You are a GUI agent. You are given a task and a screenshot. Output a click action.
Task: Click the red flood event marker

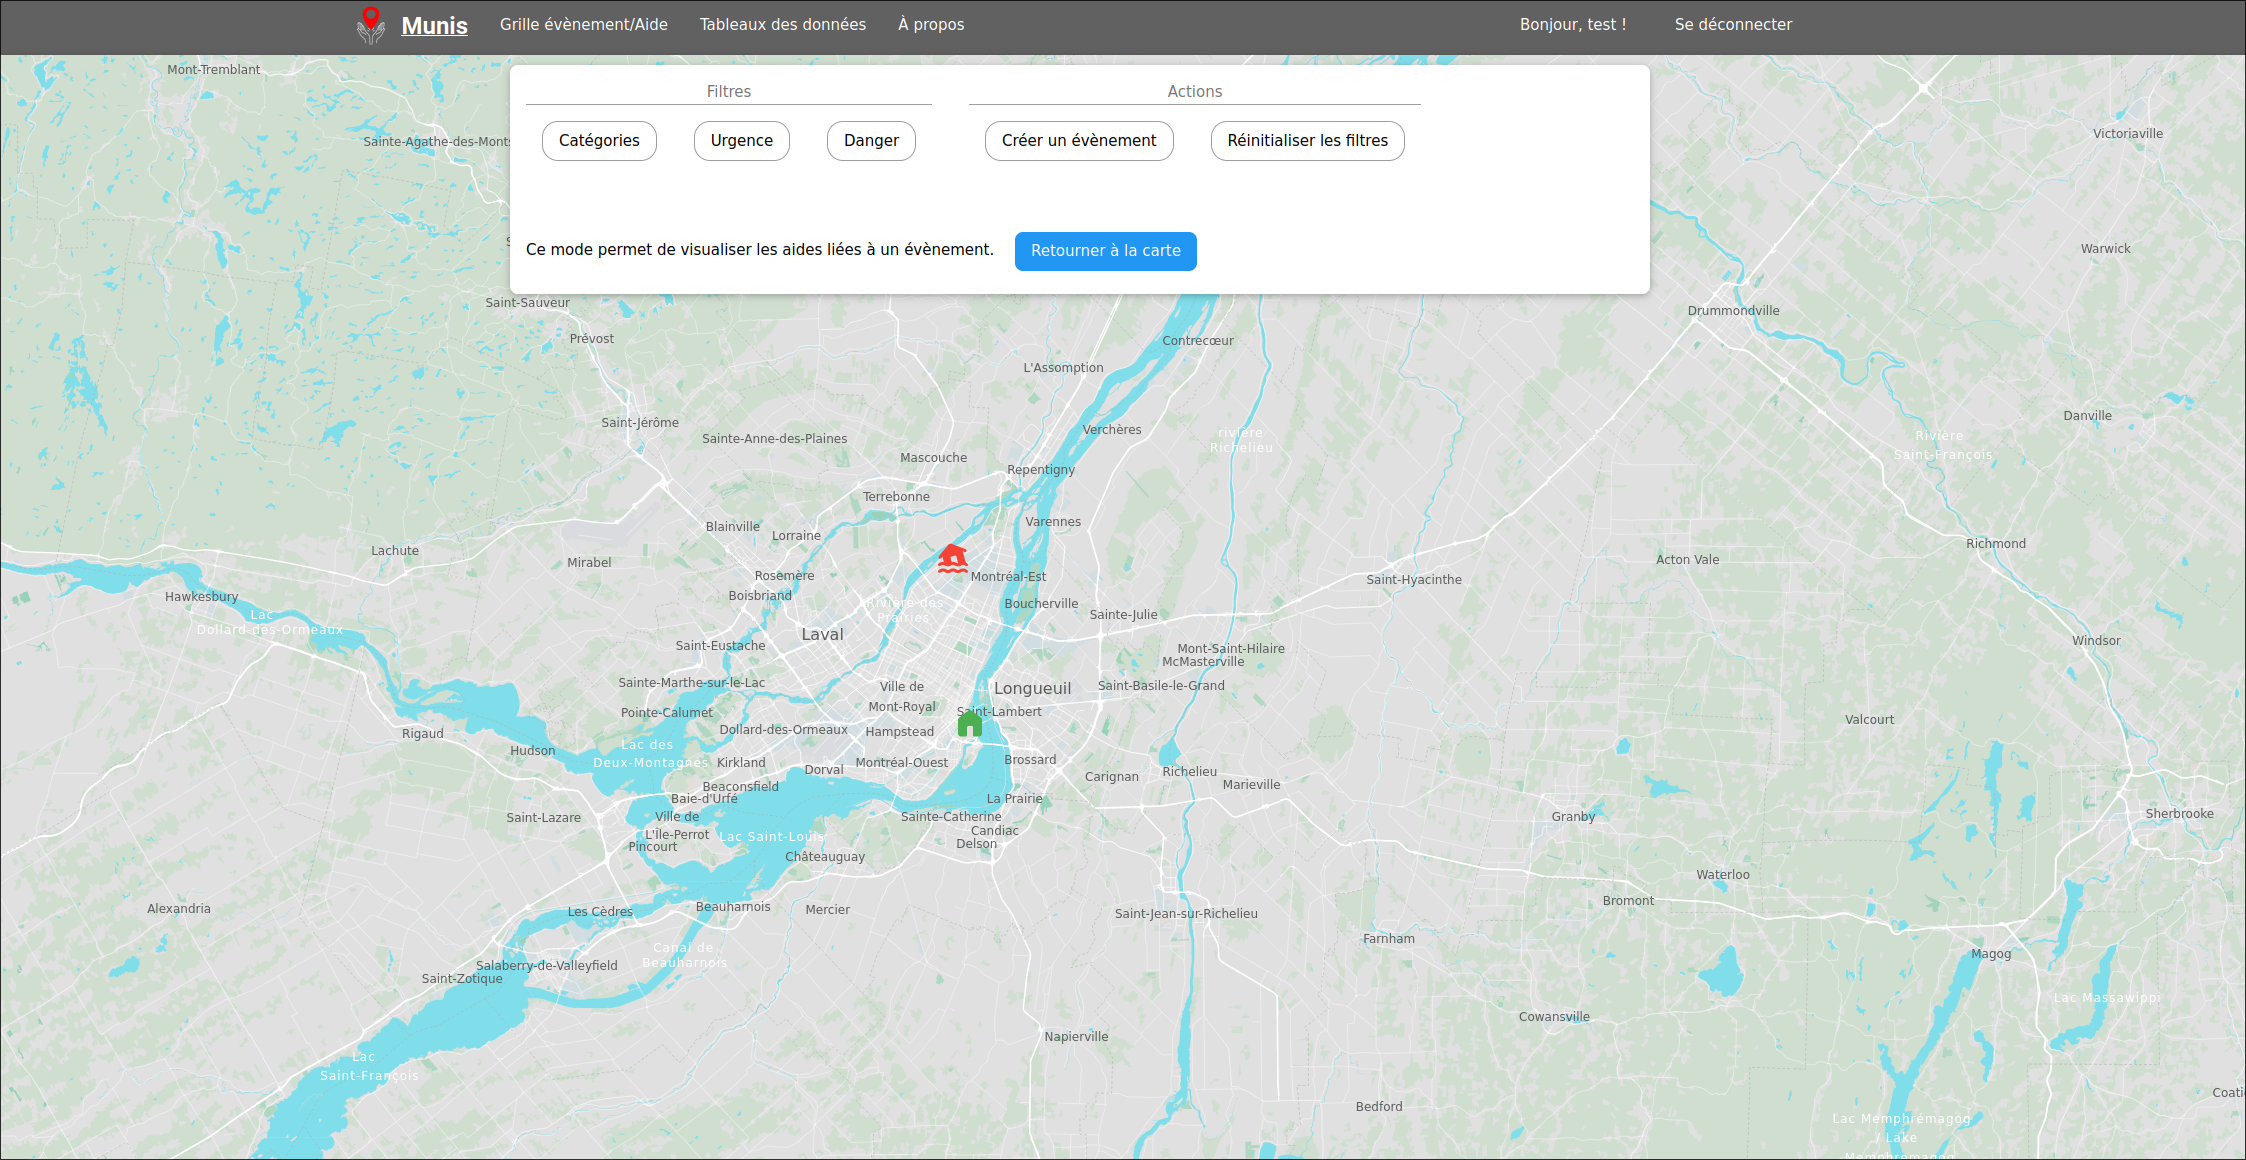tap(952, 559)
